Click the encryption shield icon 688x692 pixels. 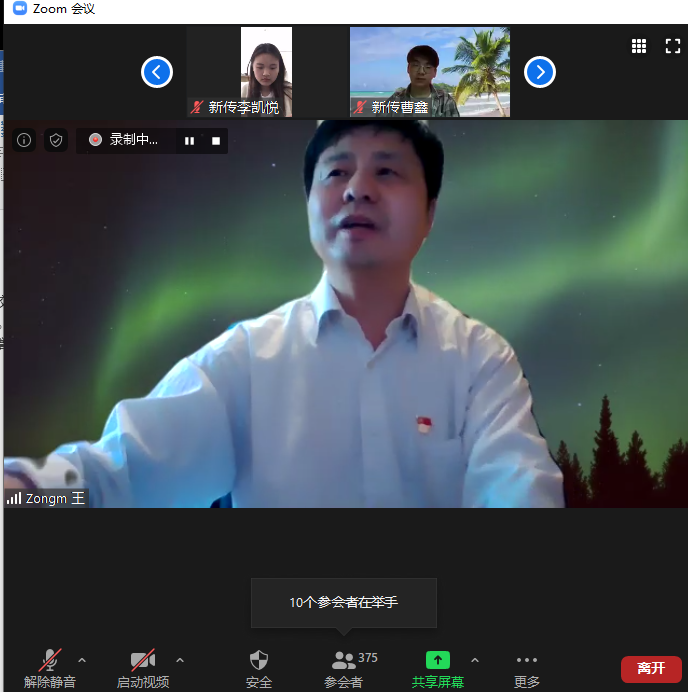point(56,140)
